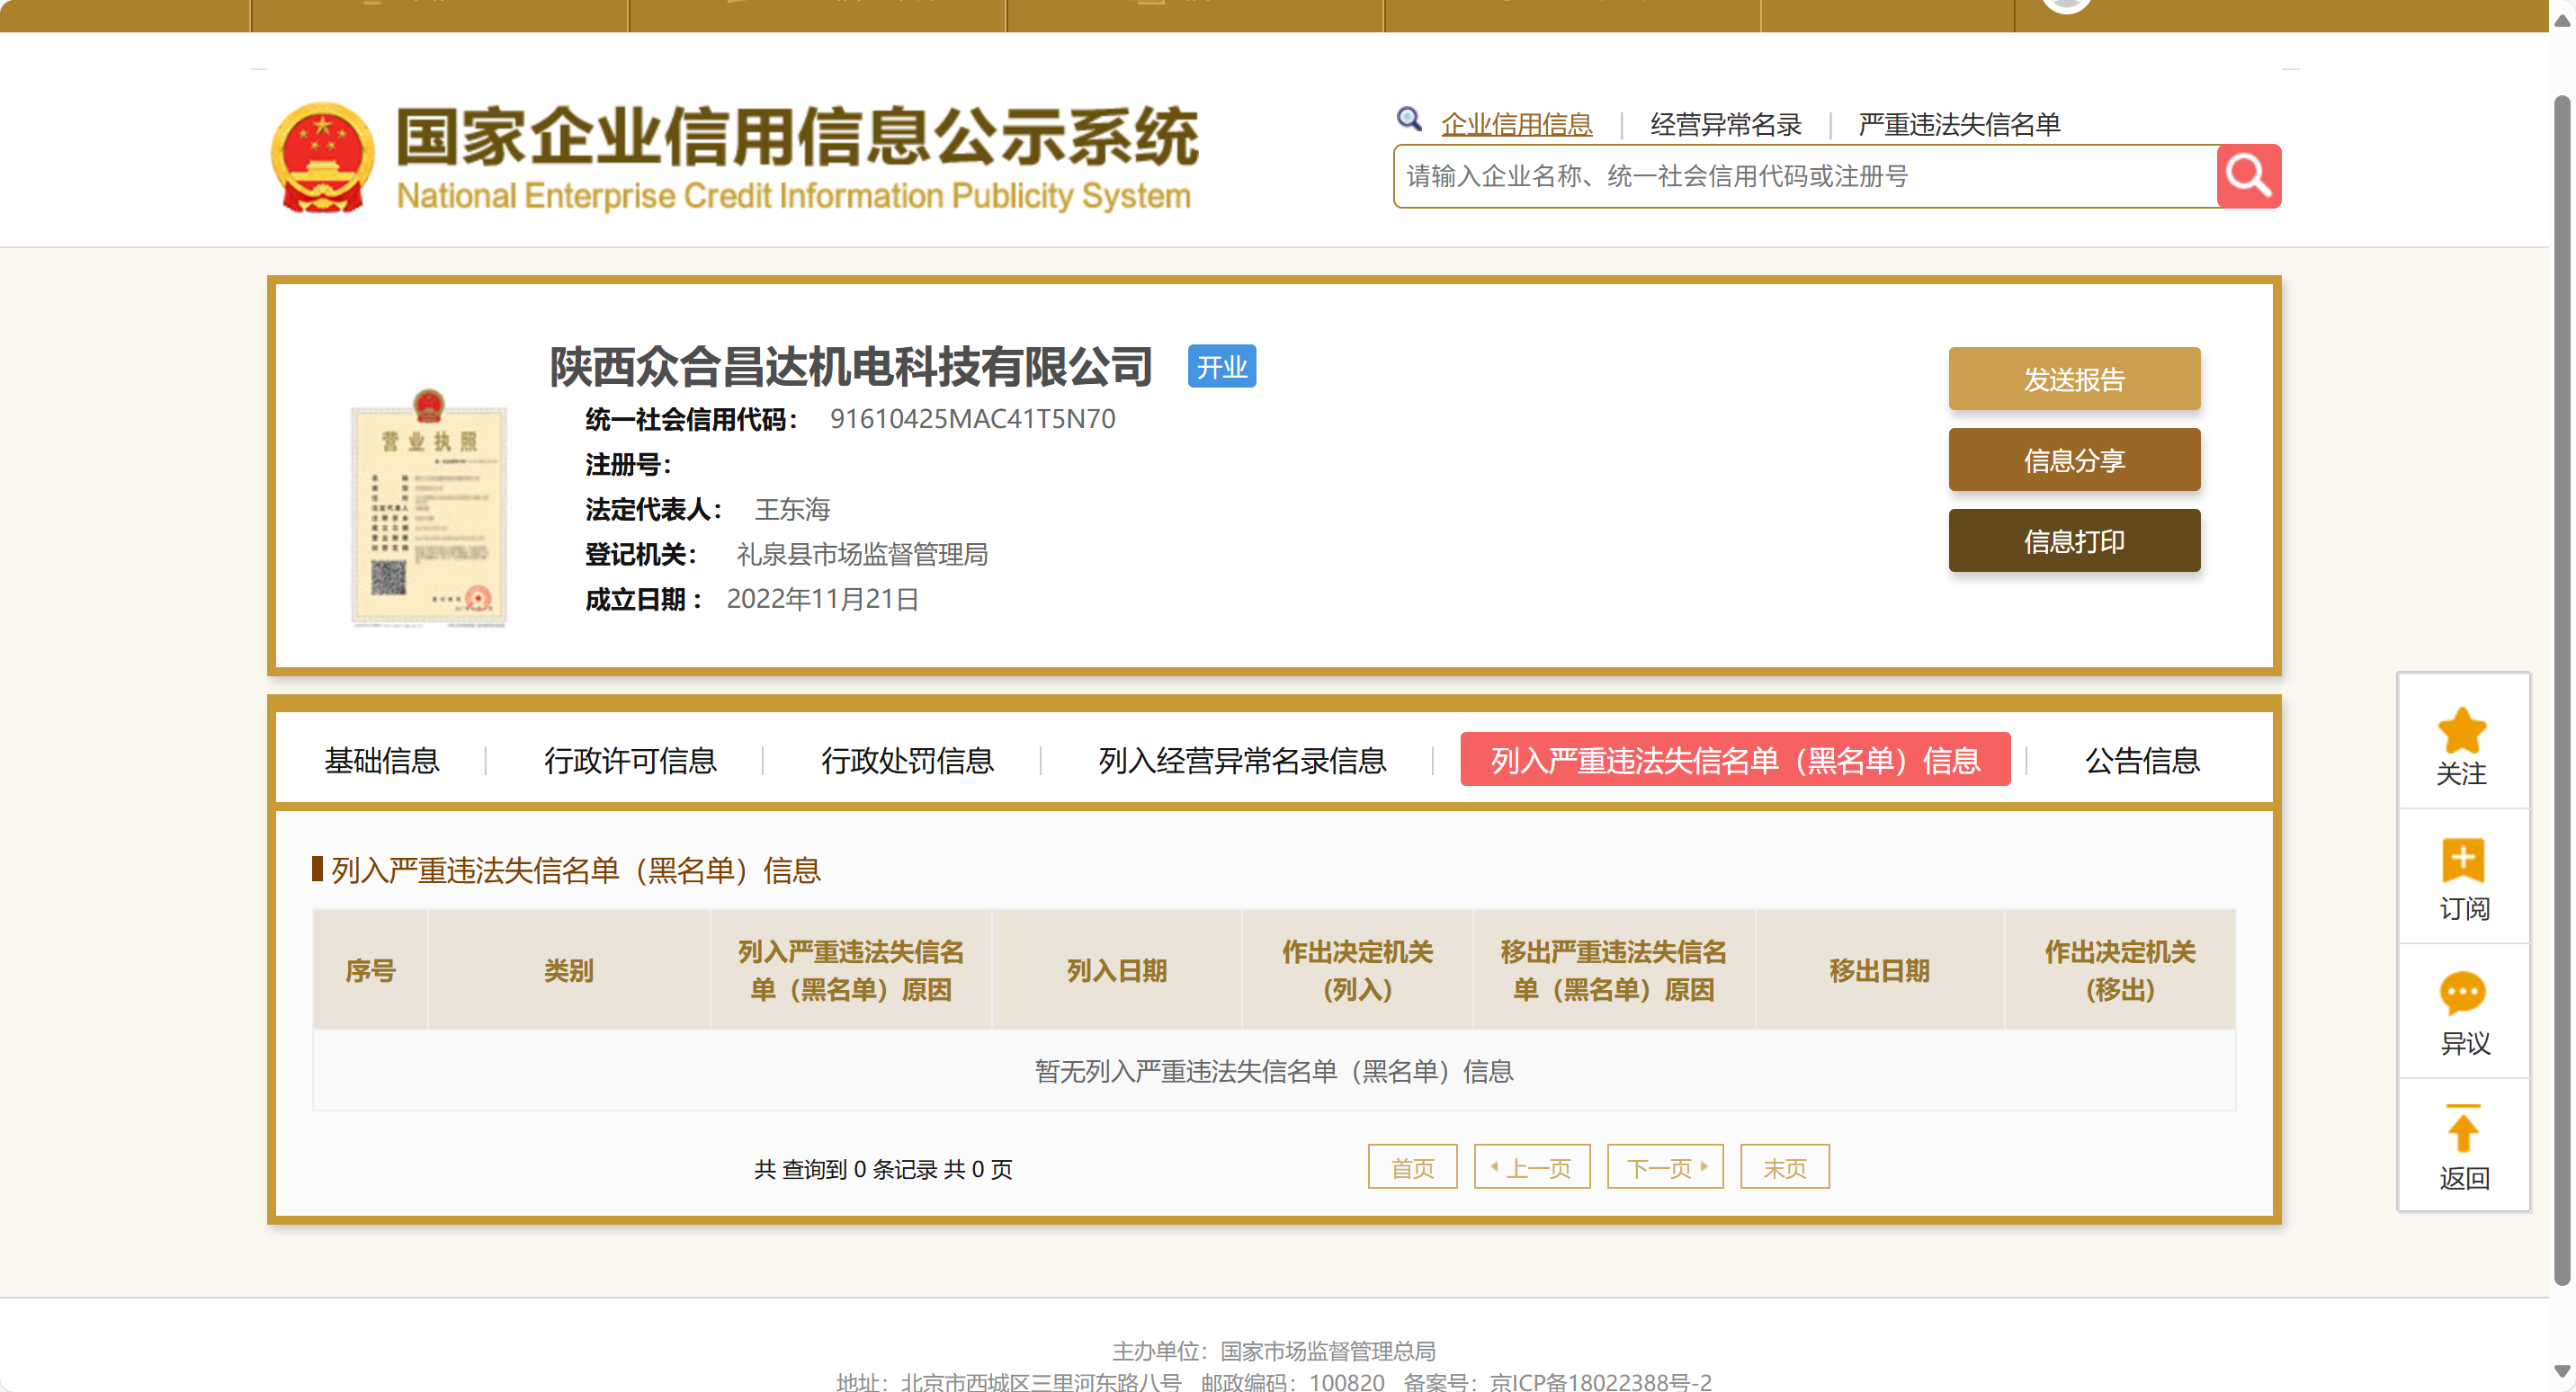Open the business license thumbnail image
This screenshot has height=1392, width=2576.
pos(429,507)
